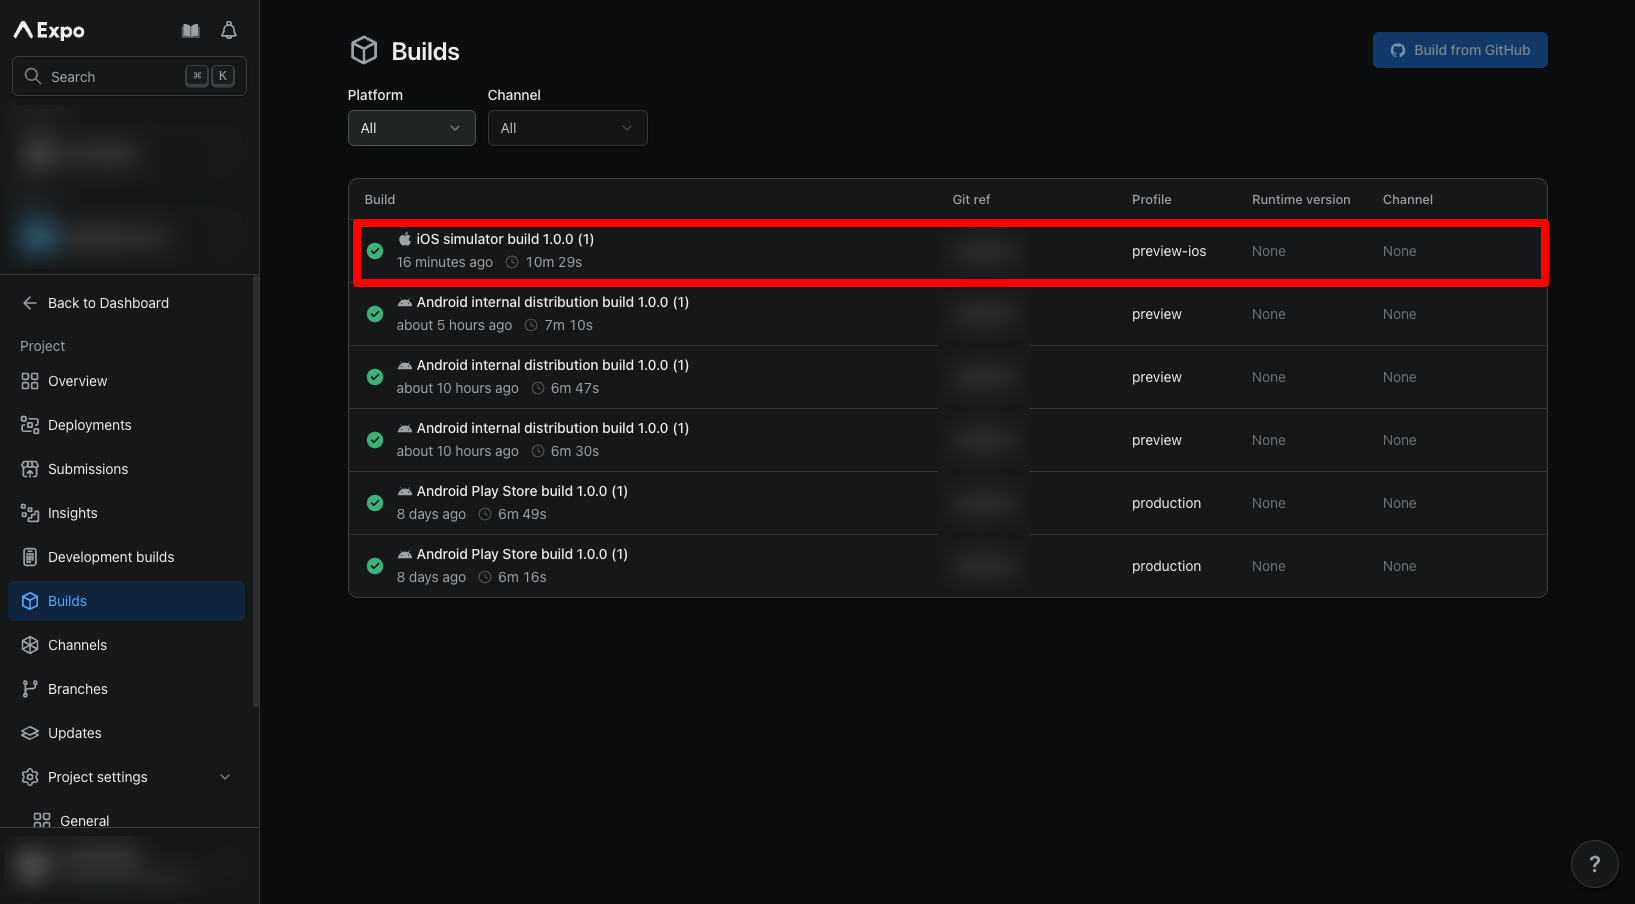Open the Platform filter dropdown

tap(411, 128)
